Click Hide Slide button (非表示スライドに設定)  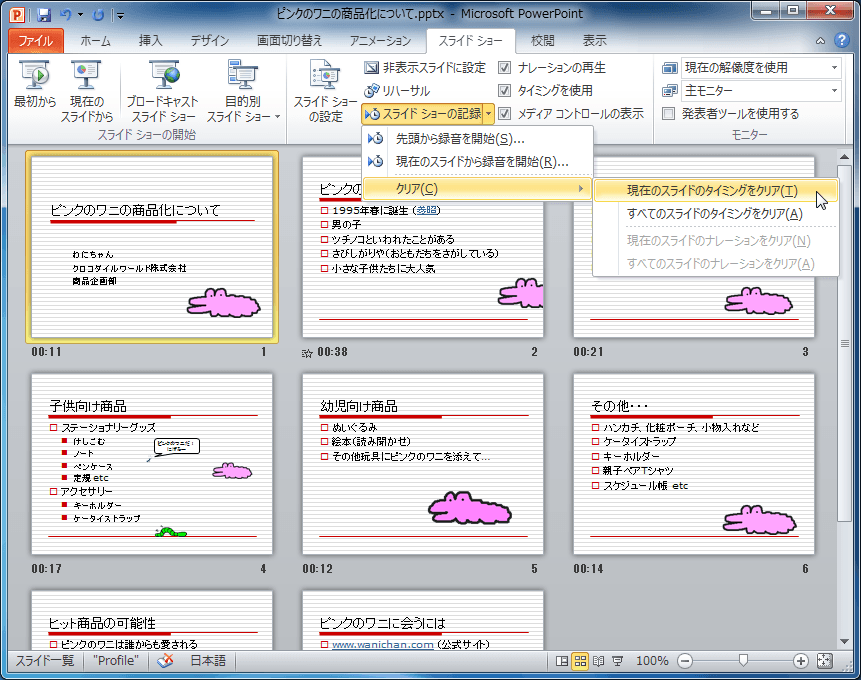click(425, 68)
